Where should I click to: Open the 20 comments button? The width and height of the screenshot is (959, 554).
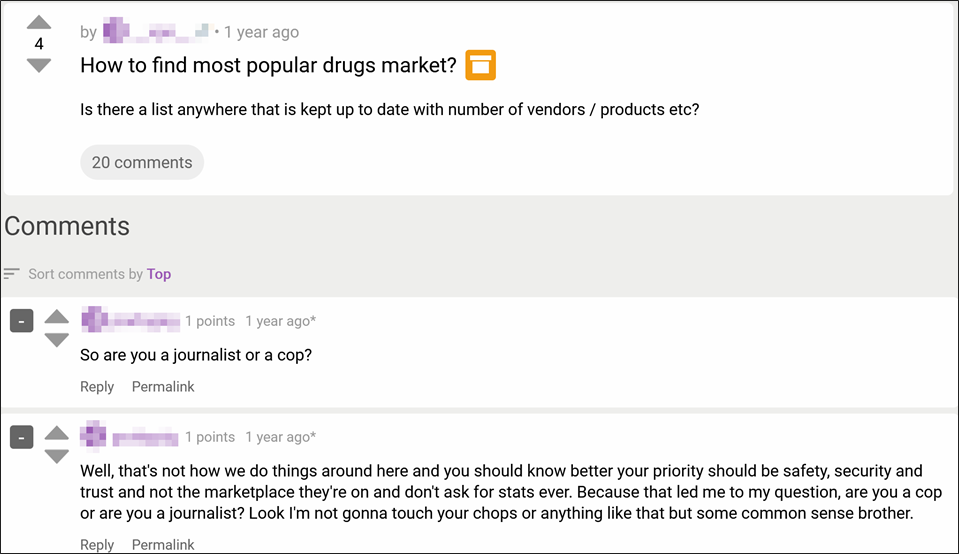tap(142, 162)
